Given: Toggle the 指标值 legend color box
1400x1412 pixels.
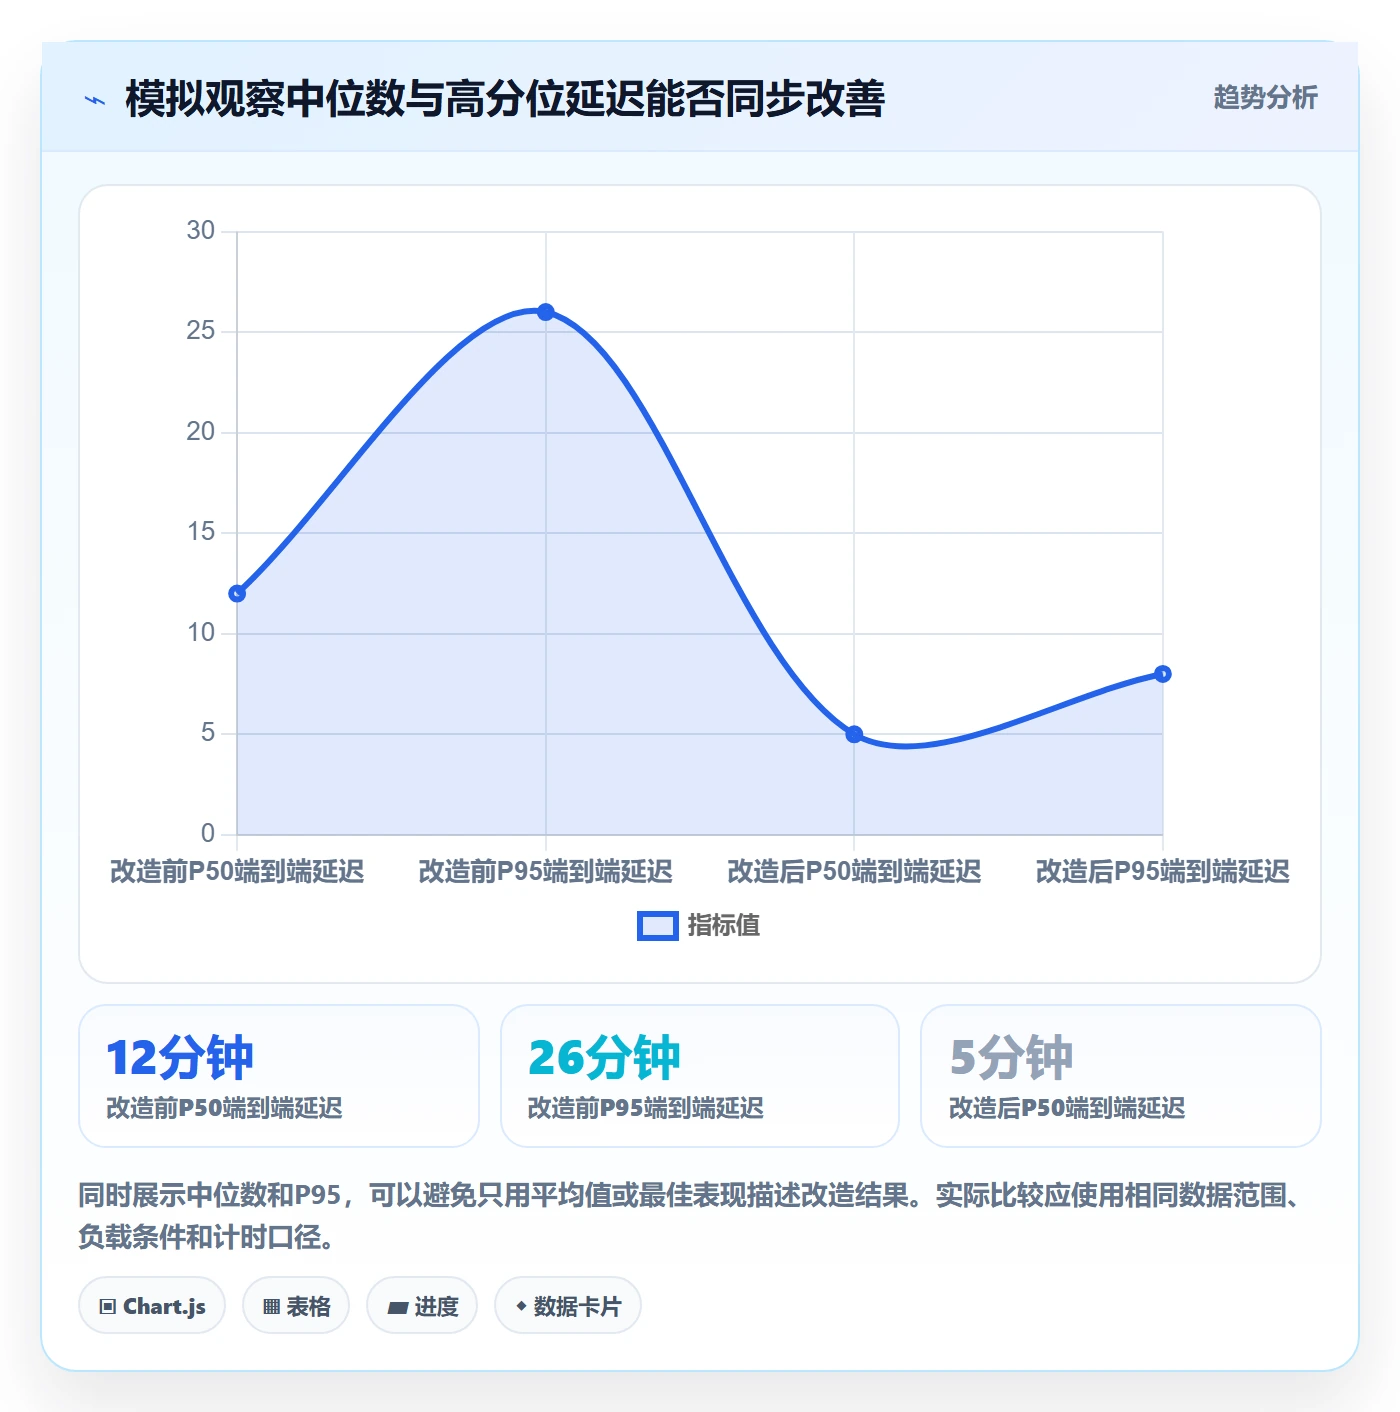Looking at the screenshot, I should pyautogui.click(x=658, y=926).
